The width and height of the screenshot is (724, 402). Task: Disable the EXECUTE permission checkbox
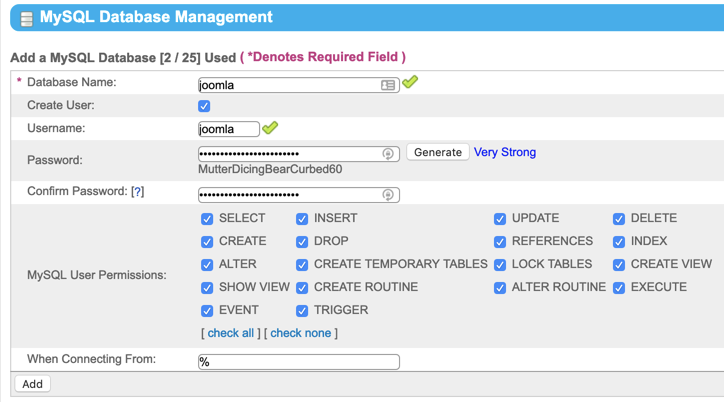coord(619,288)
